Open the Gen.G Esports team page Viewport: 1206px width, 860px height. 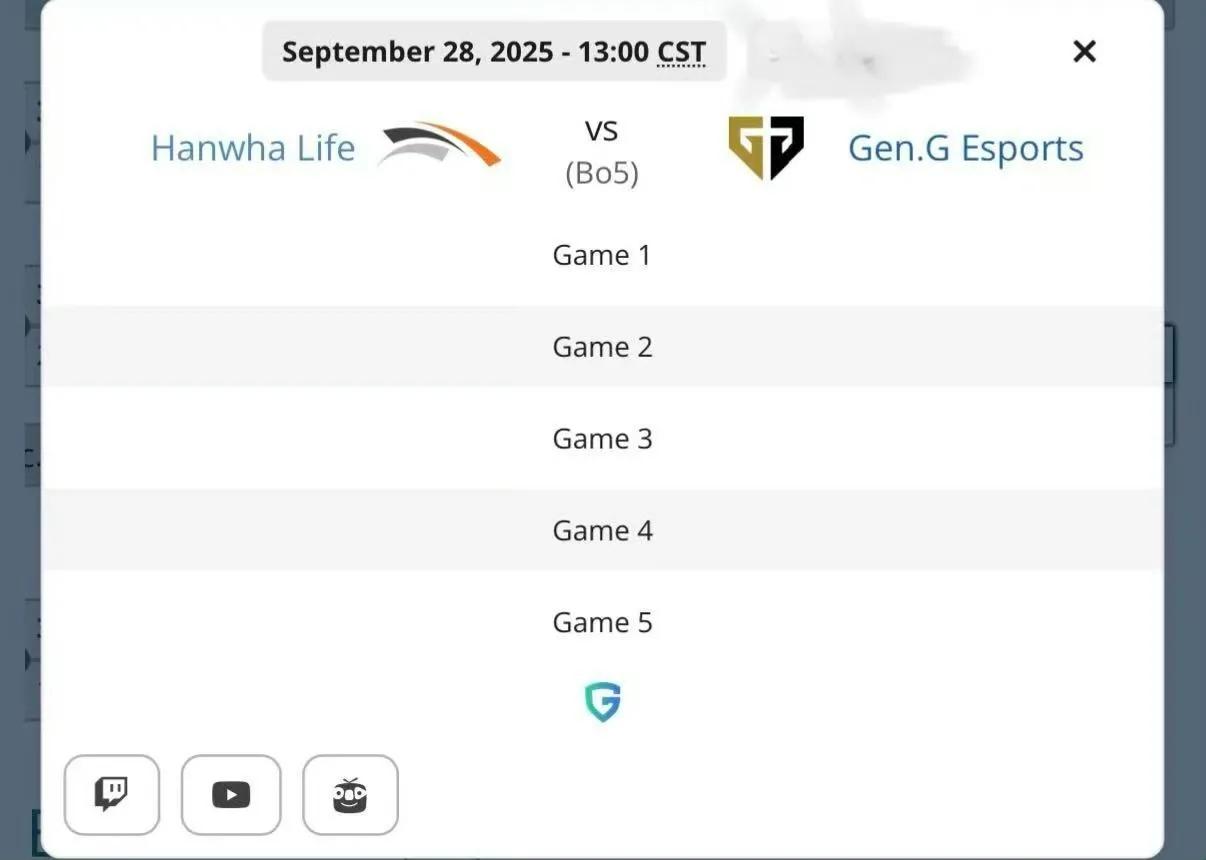click(965, 148)
